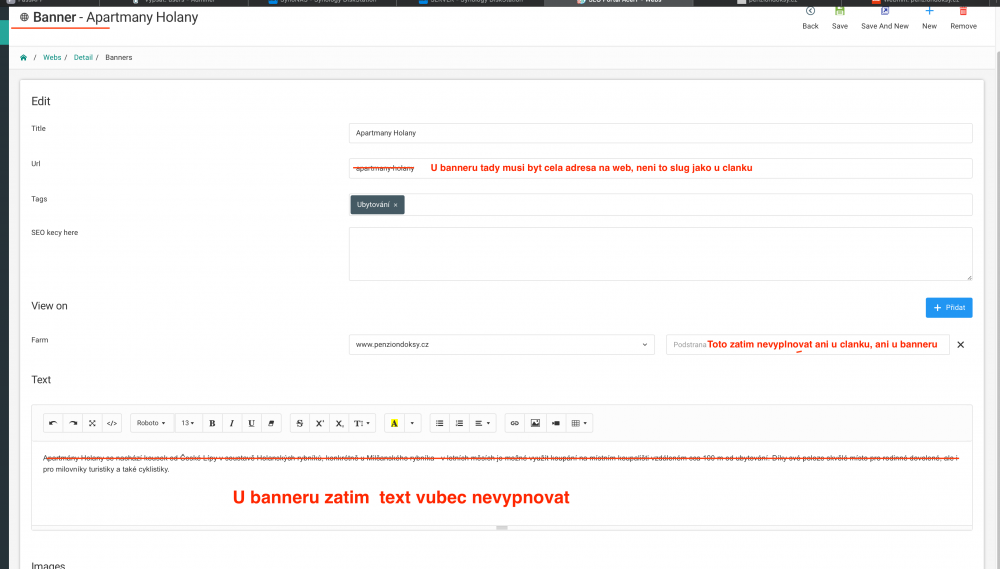Apply italic formatting in the editor
Viewport: 1000px width, 569px height.
click(x=231, y=423)
